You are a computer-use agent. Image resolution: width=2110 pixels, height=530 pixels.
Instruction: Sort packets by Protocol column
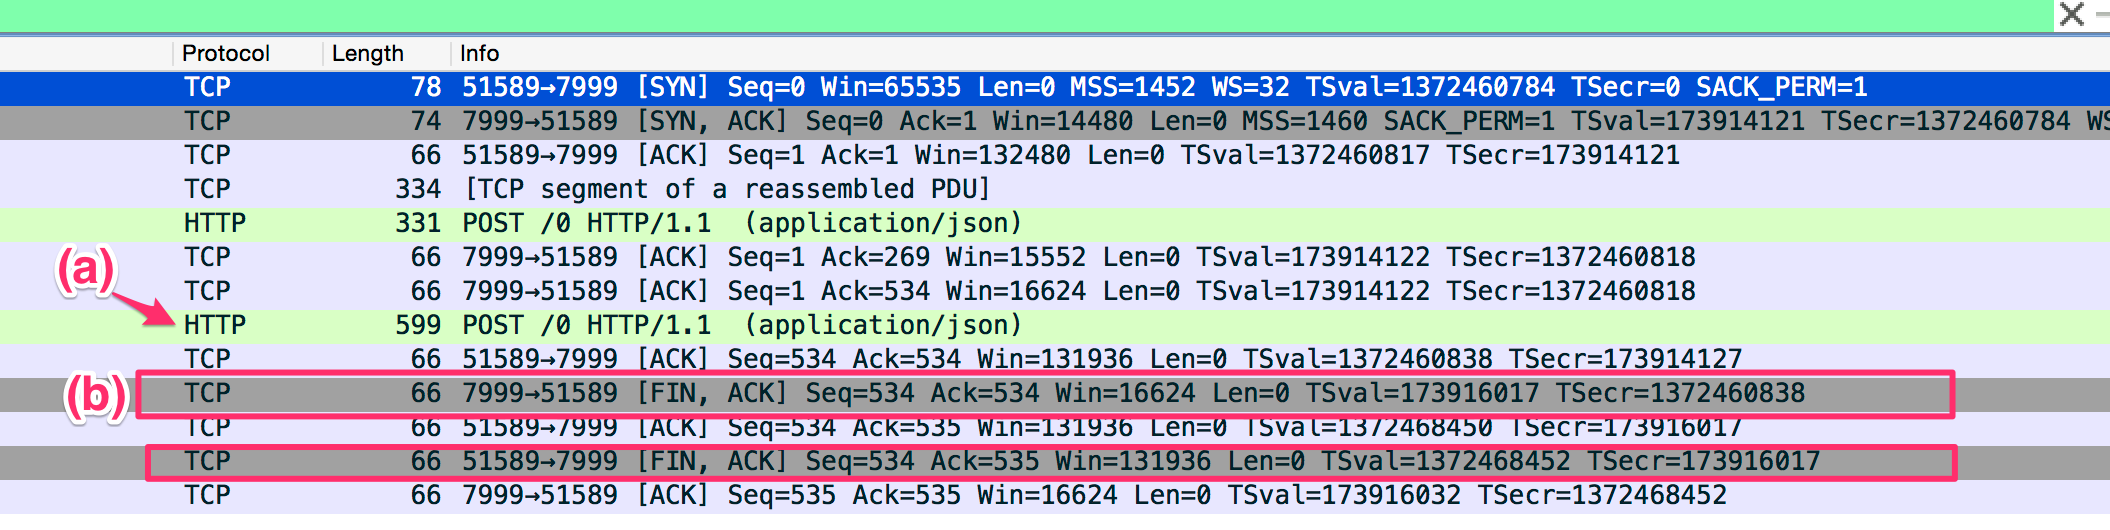pyautogui.click(x=226, y=53)
